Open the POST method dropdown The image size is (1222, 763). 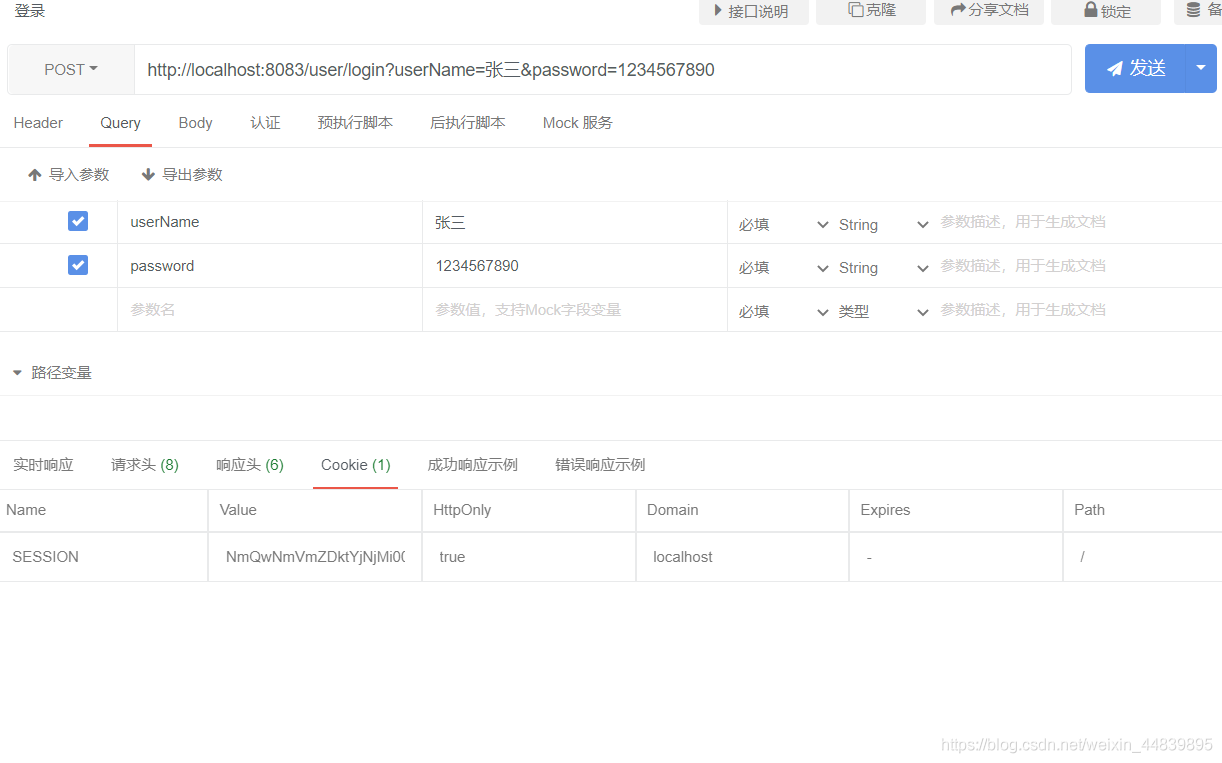[71, 70]
